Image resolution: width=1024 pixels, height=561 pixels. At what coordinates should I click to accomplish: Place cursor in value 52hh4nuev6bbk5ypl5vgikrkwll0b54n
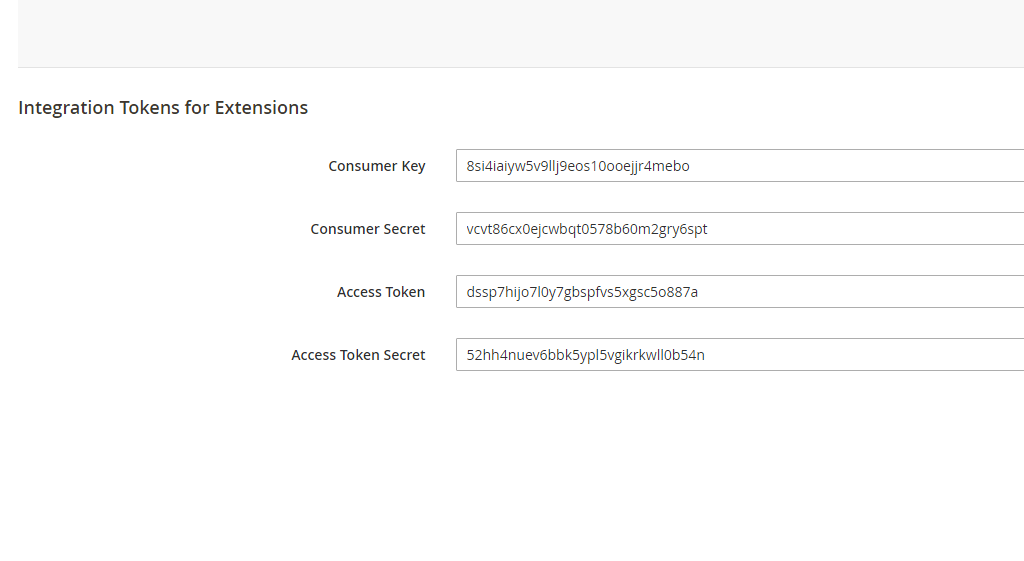585,355
